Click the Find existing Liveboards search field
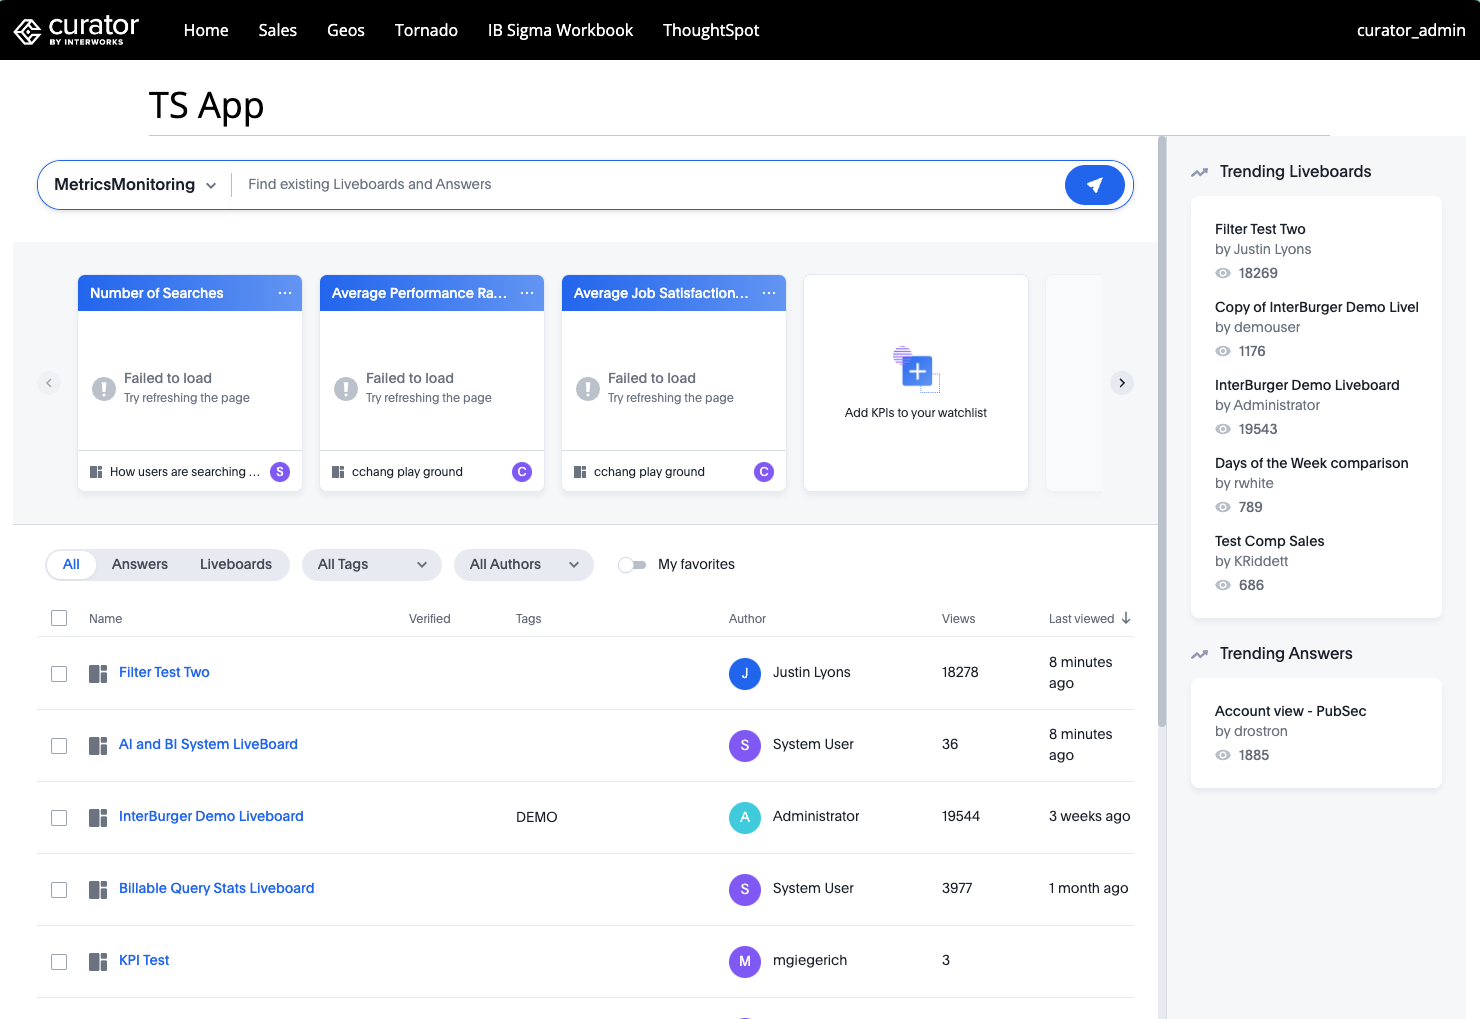 click(x=650, y=185)
